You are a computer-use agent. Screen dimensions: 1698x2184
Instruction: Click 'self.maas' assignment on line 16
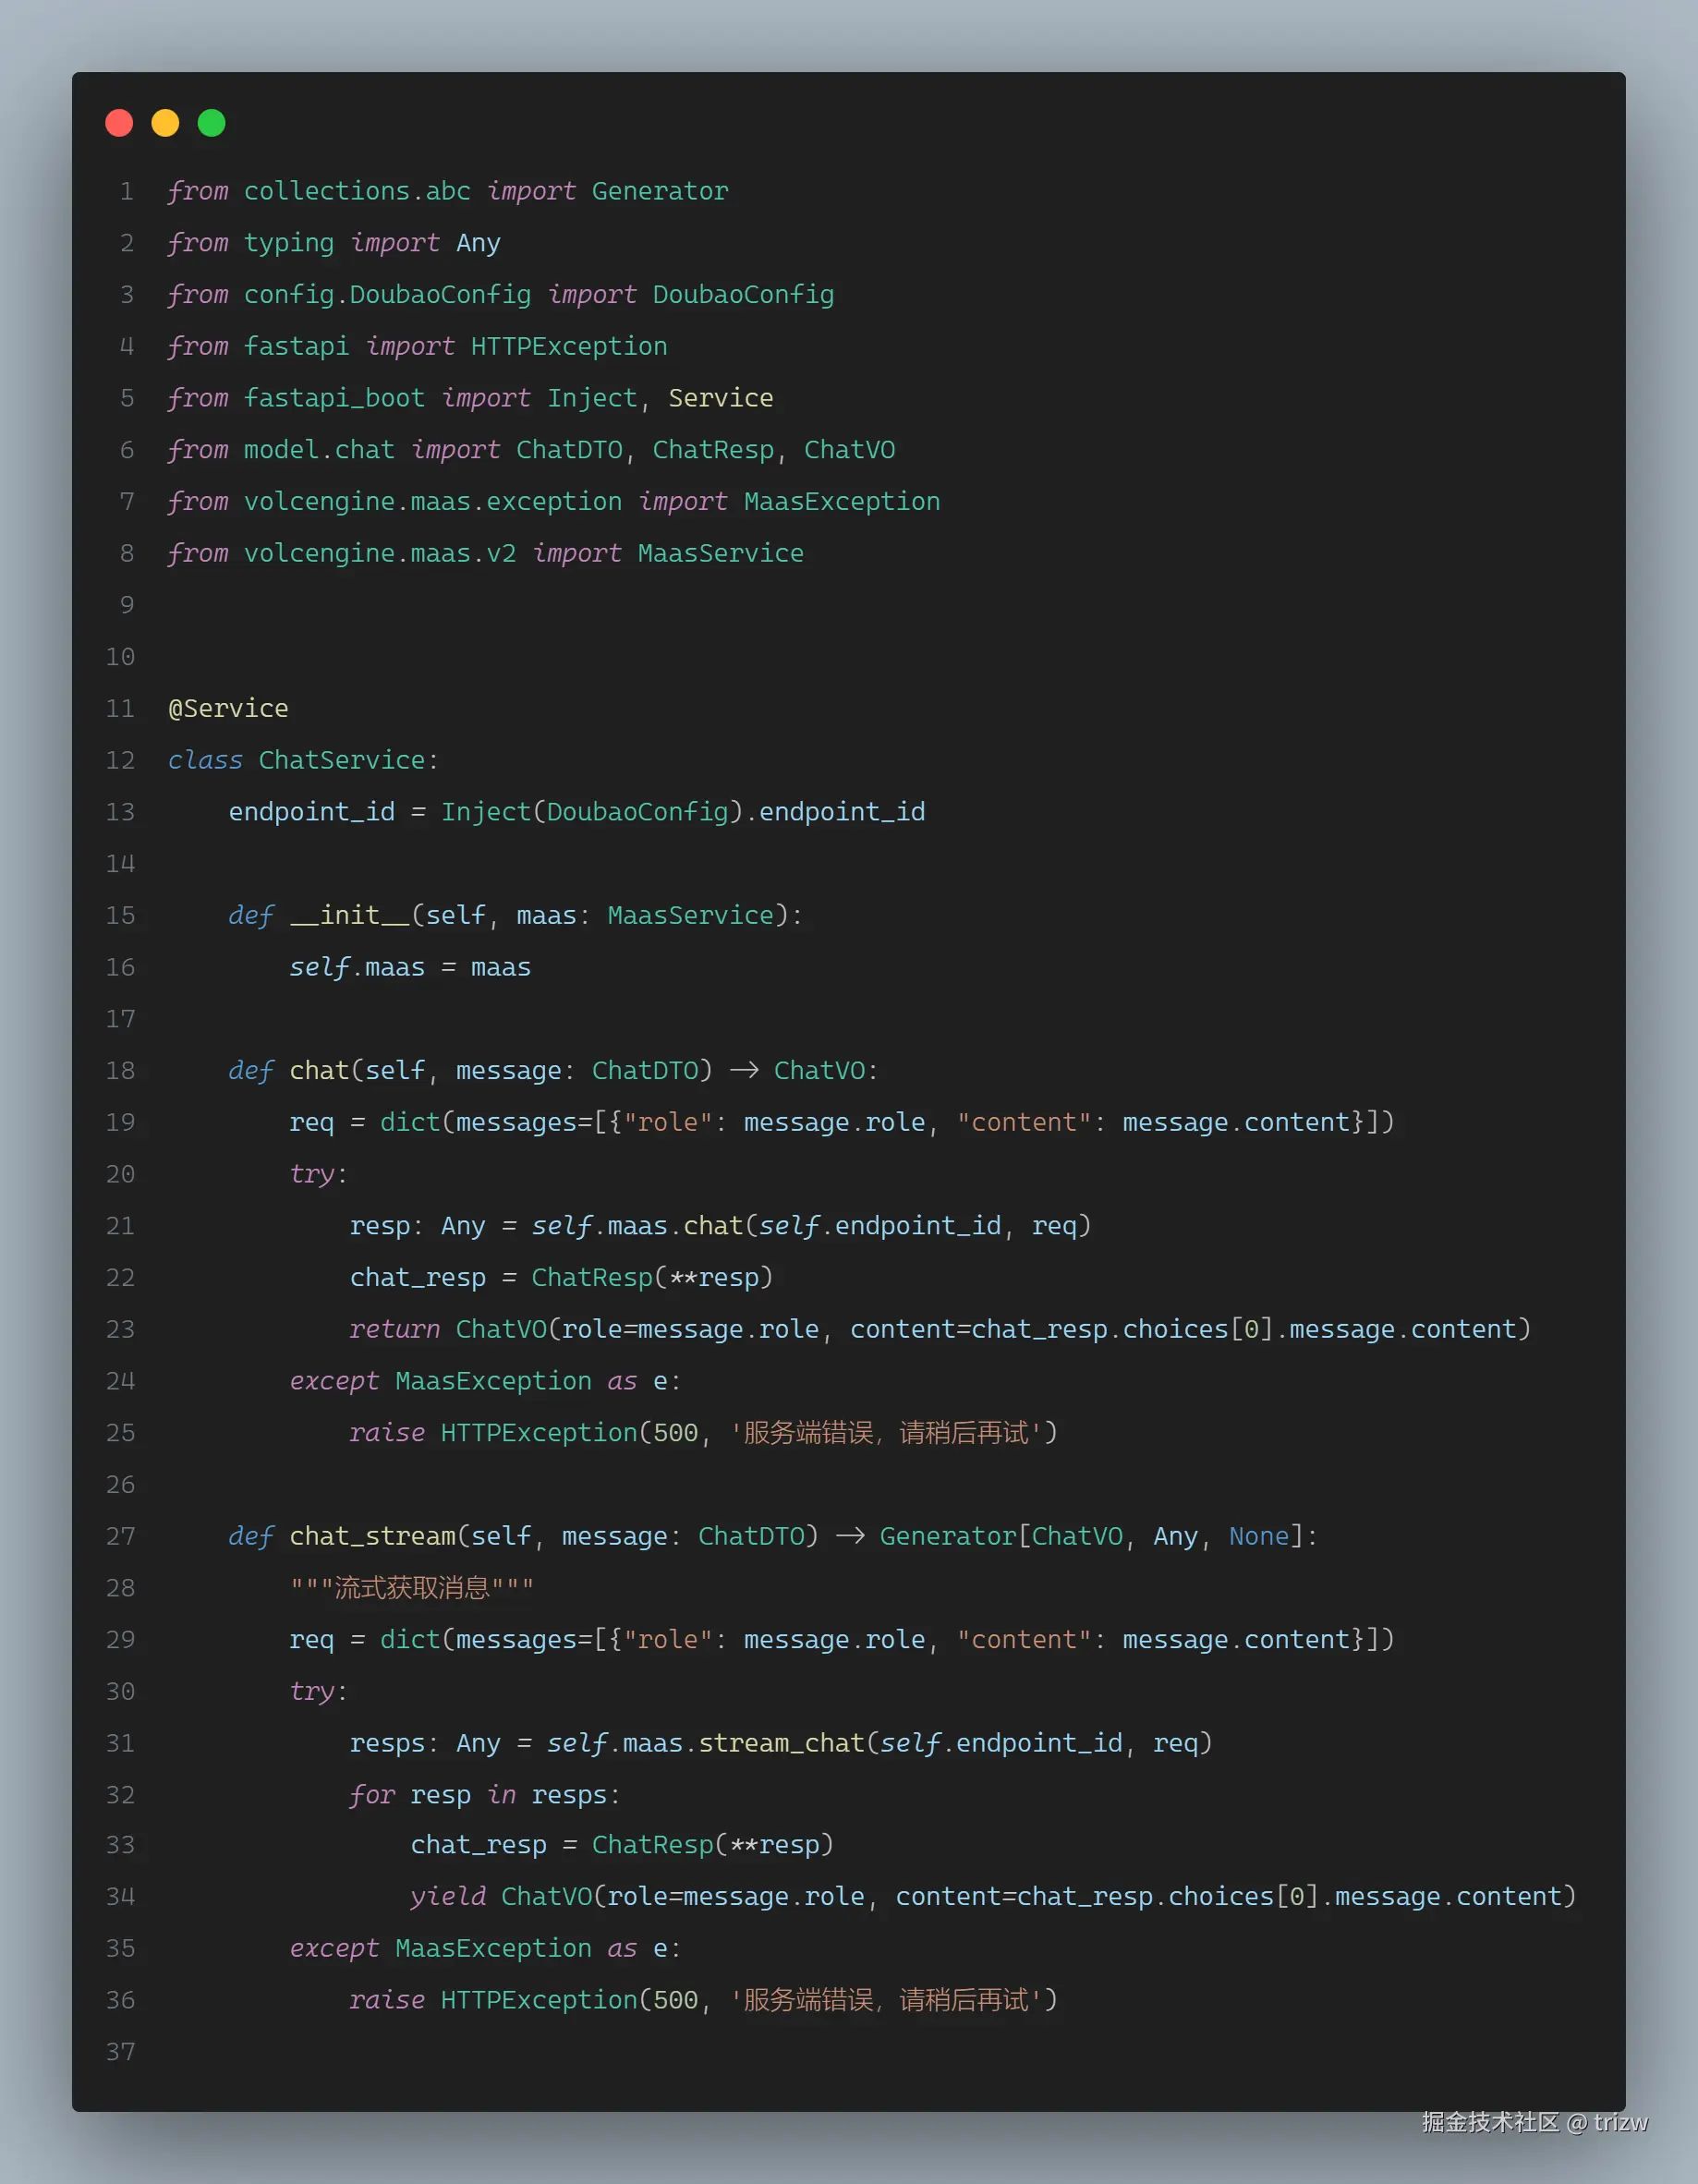point(357,968)
